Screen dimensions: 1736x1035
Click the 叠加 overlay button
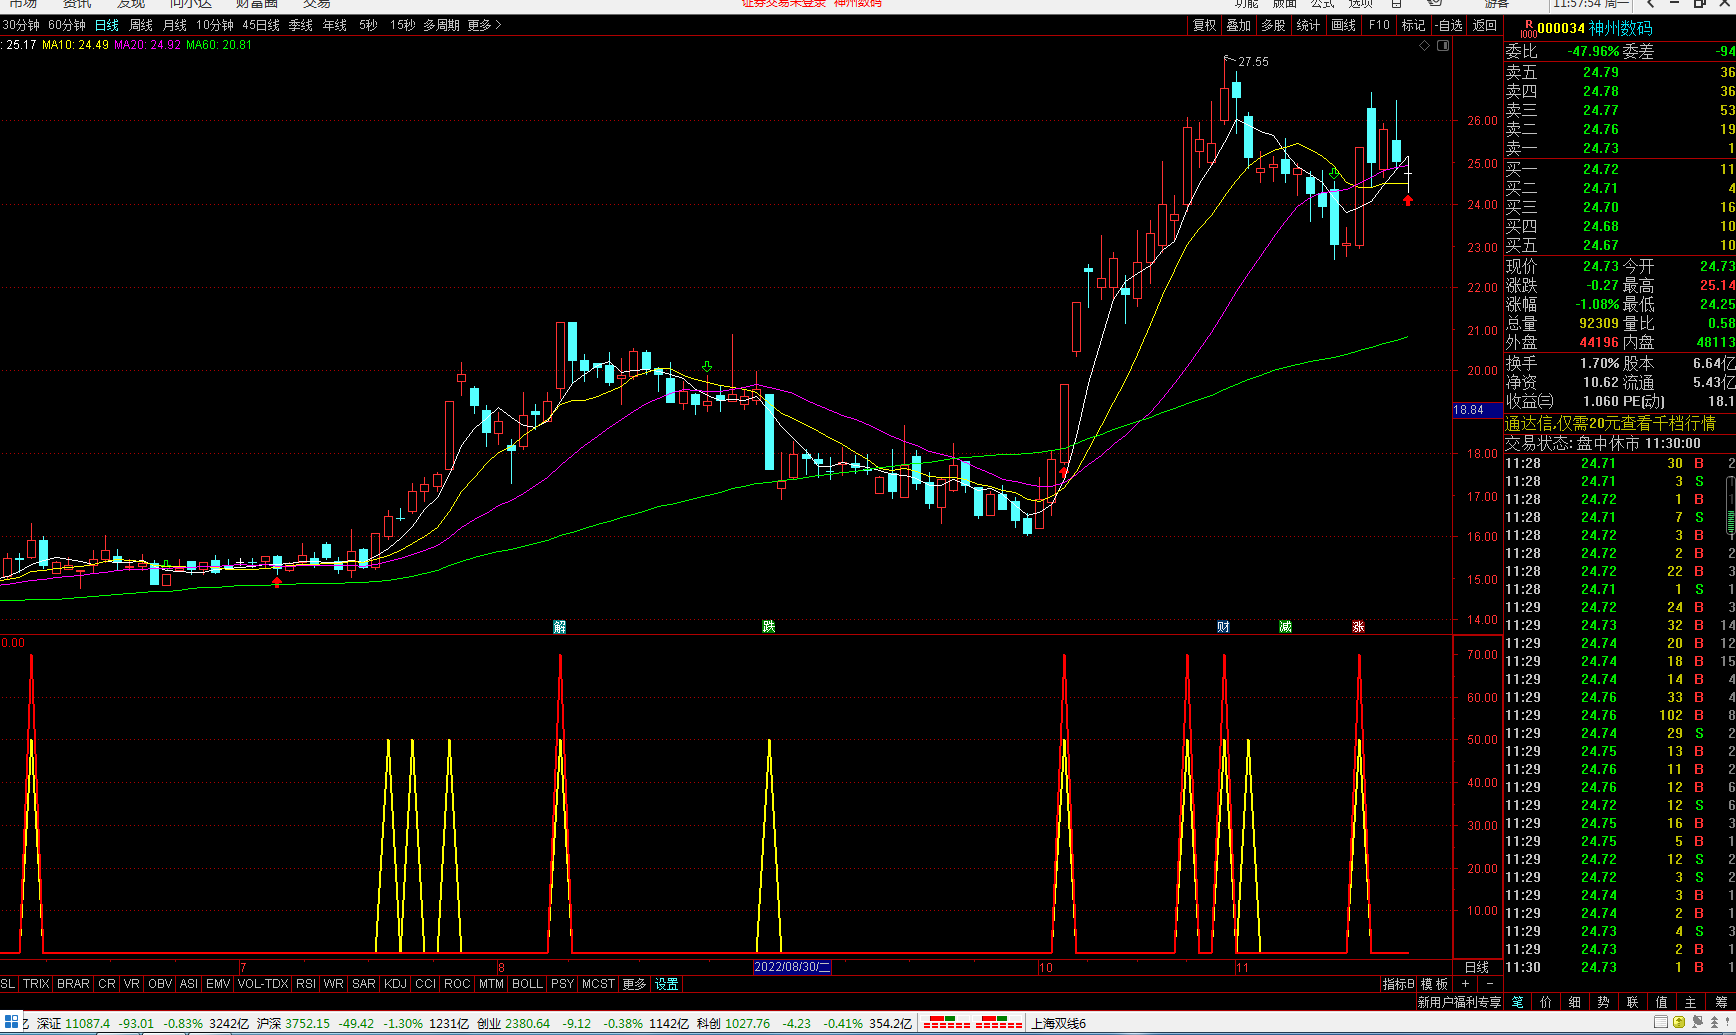click(1239, 25)
